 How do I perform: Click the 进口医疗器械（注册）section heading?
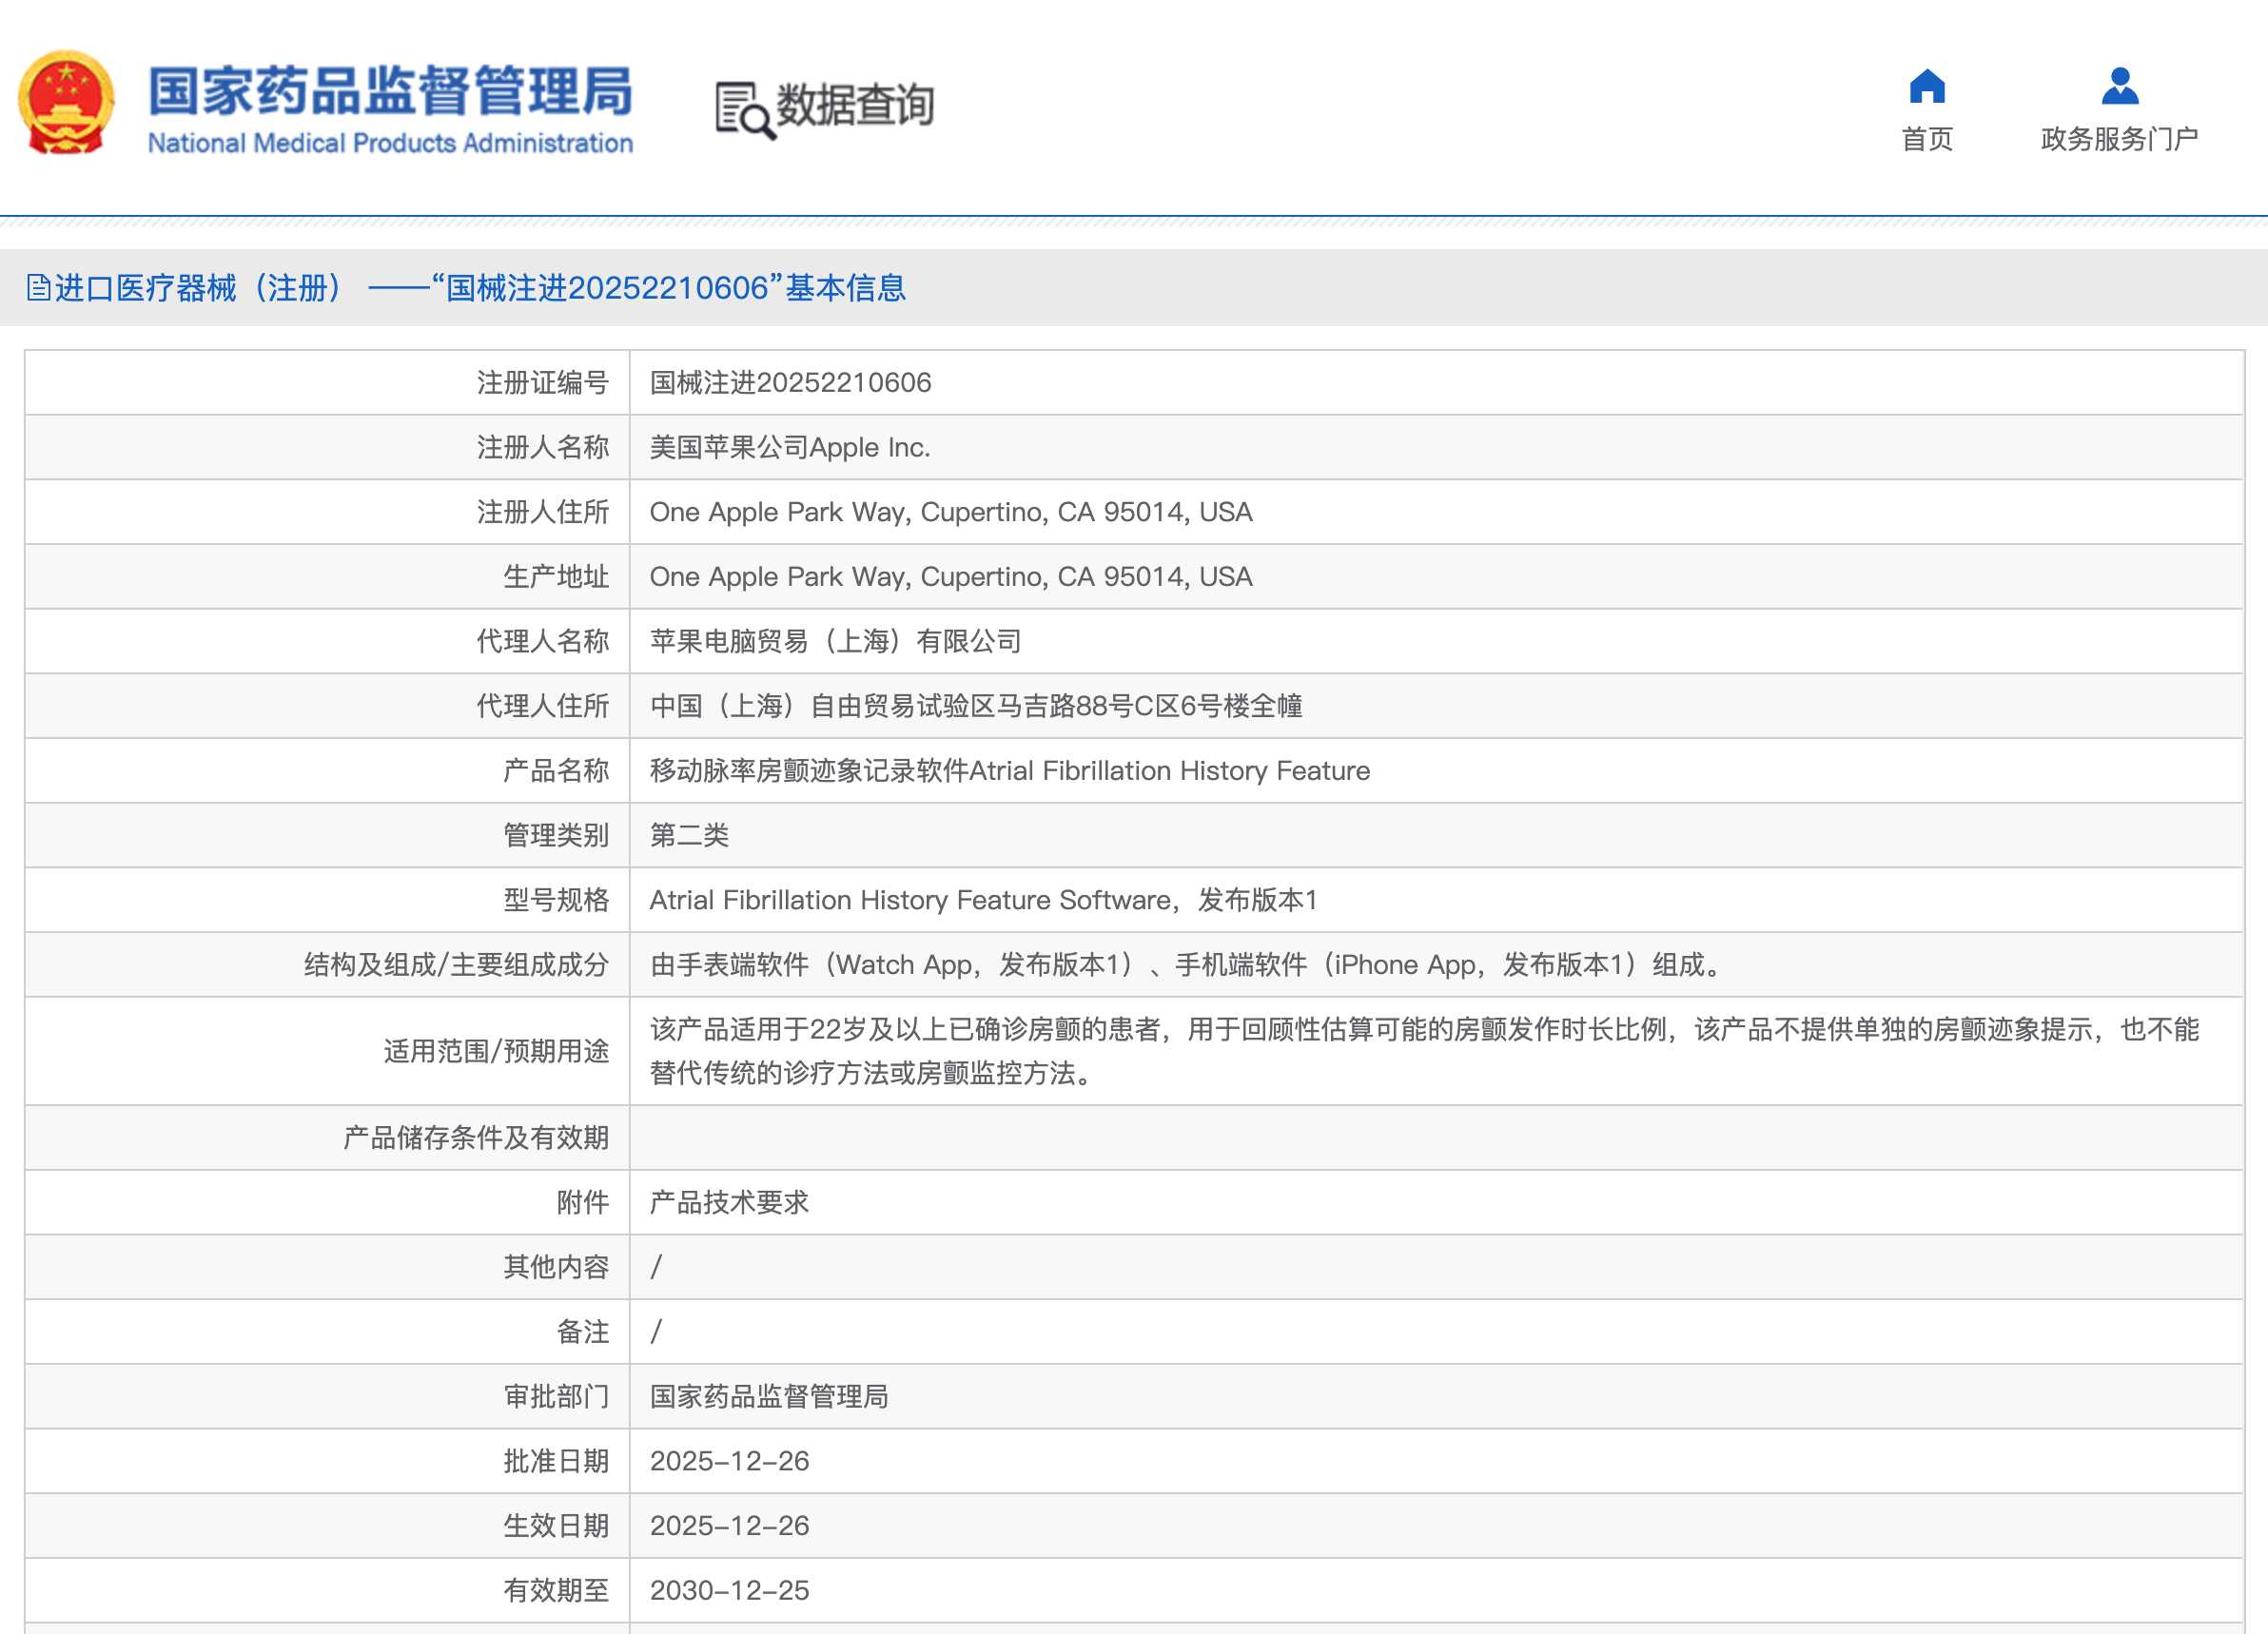coord(200,288)
